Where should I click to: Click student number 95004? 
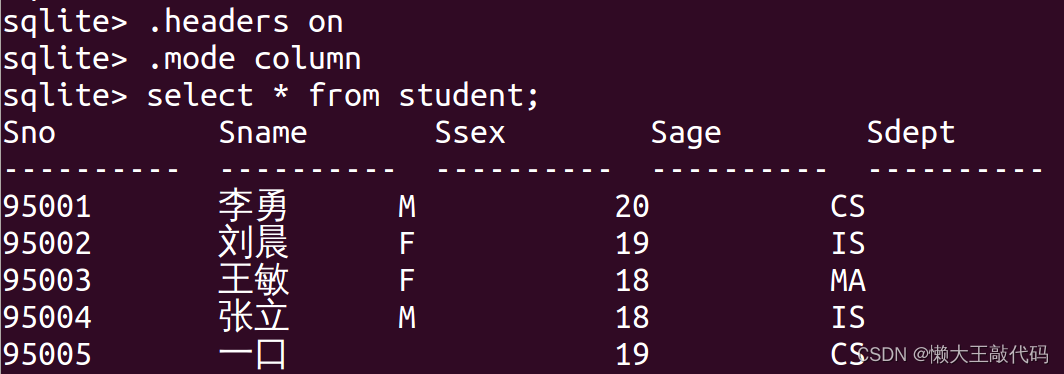(47, 318)
